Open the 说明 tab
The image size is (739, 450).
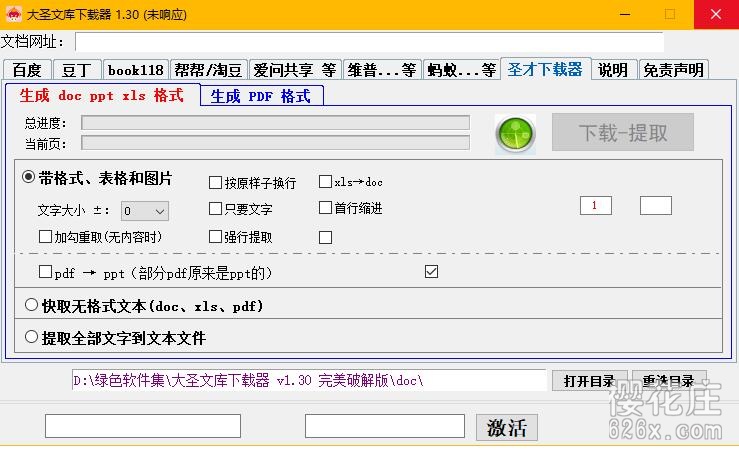pos(613,70)
